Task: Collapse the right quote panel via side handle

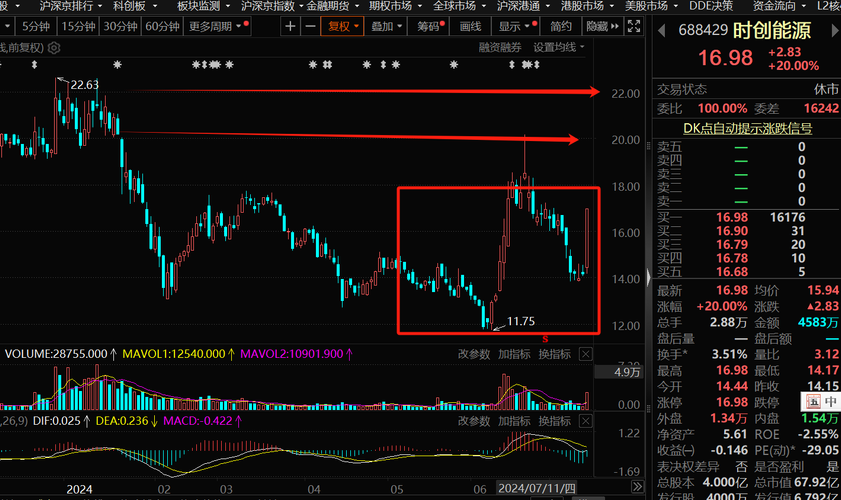Action: (649, 277)
